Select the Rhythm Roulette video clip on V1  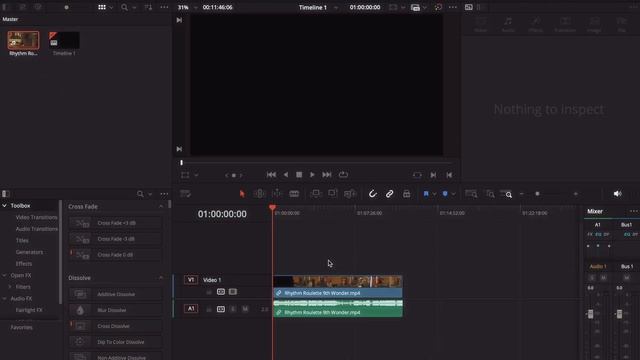click(x=338, y=286)
